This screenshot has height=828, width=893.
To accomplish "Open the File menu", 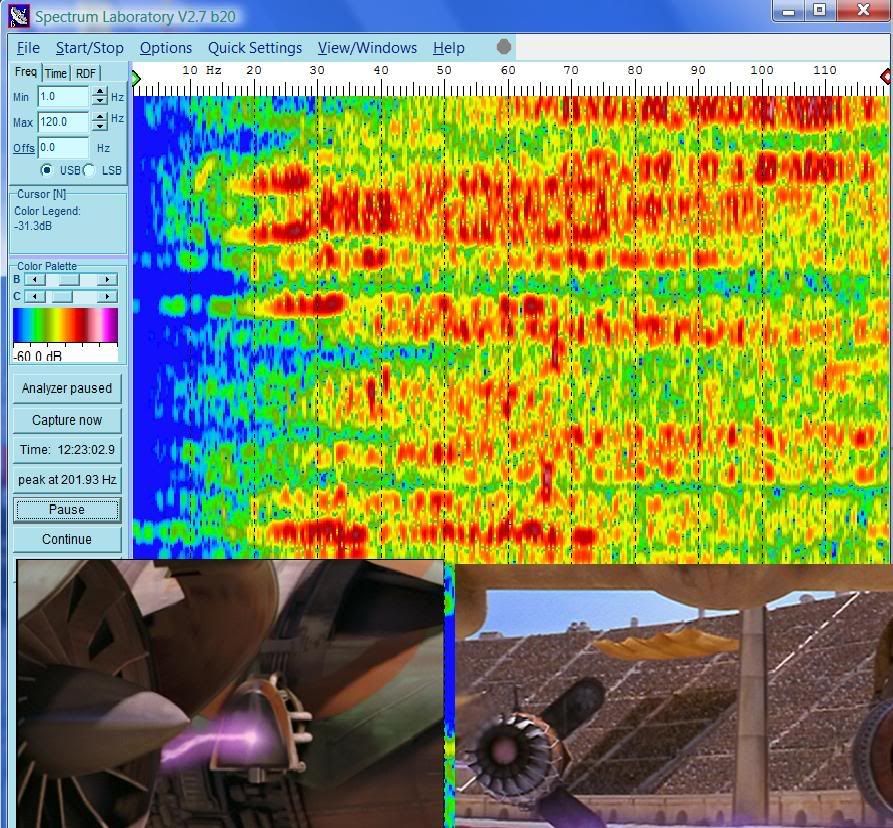I will coord(28,48).
